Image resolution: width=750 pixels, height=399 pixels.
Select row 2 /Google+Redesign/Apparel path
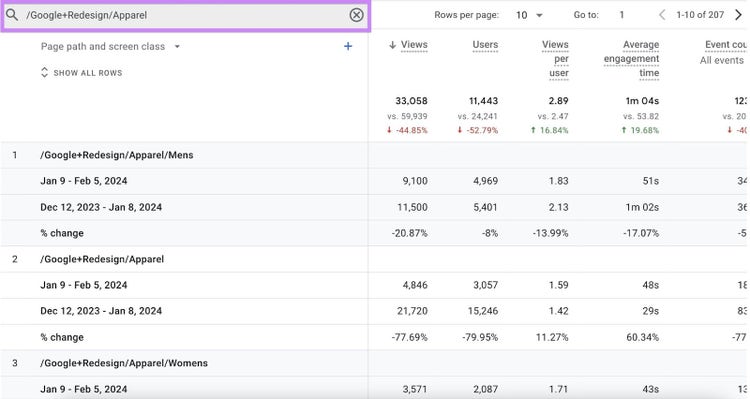point(102,259)
